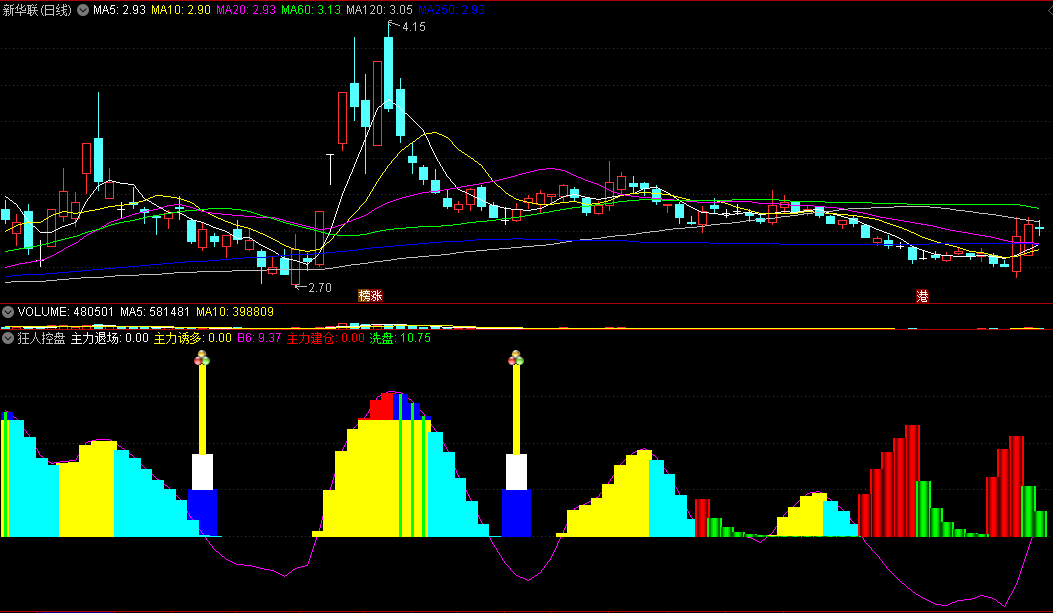The height and width of the screenshot is (613, 1053).
Task: Click the 主力退场: 0.00 label
Action: pos(109,338)
